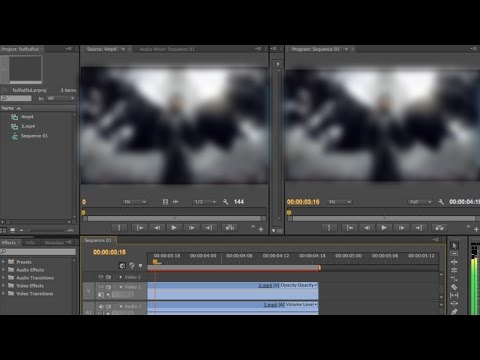This screenshot has width=480, height=360.
Task: Select the Effects panel tab
Action: tap(9, 242)
